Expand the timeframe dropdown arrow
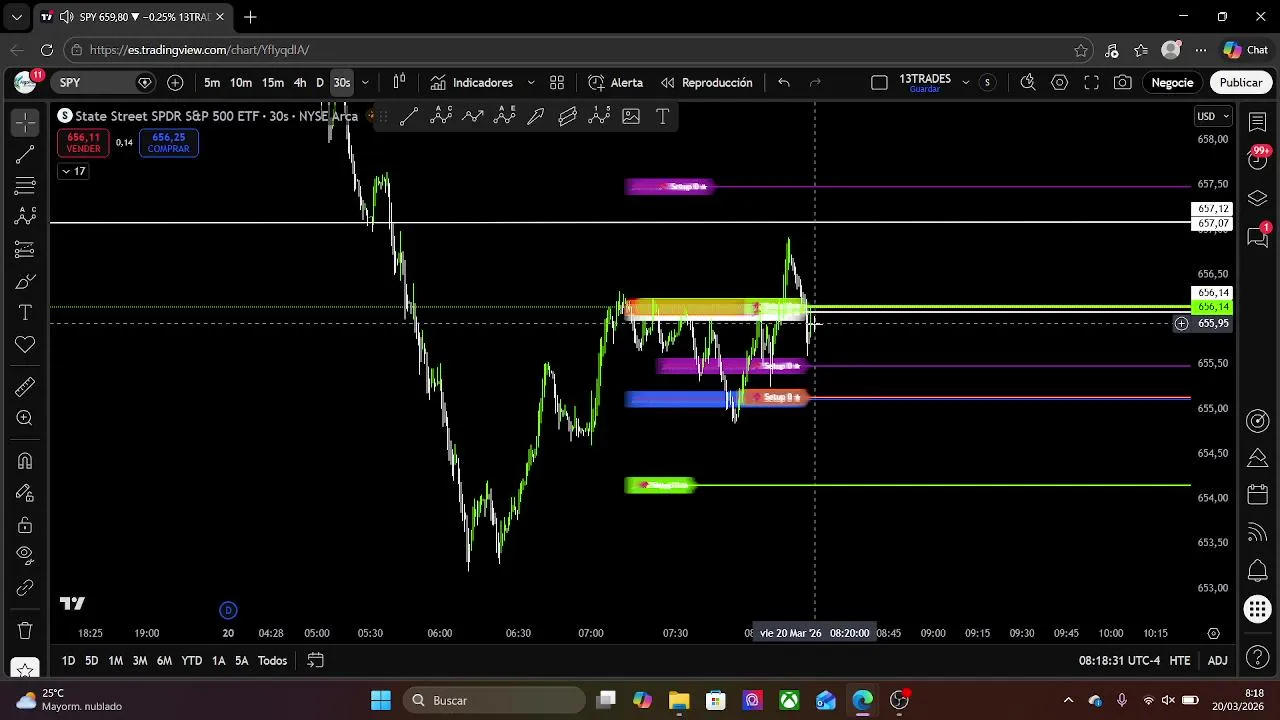1280x720 pixels. click(365, 83)
